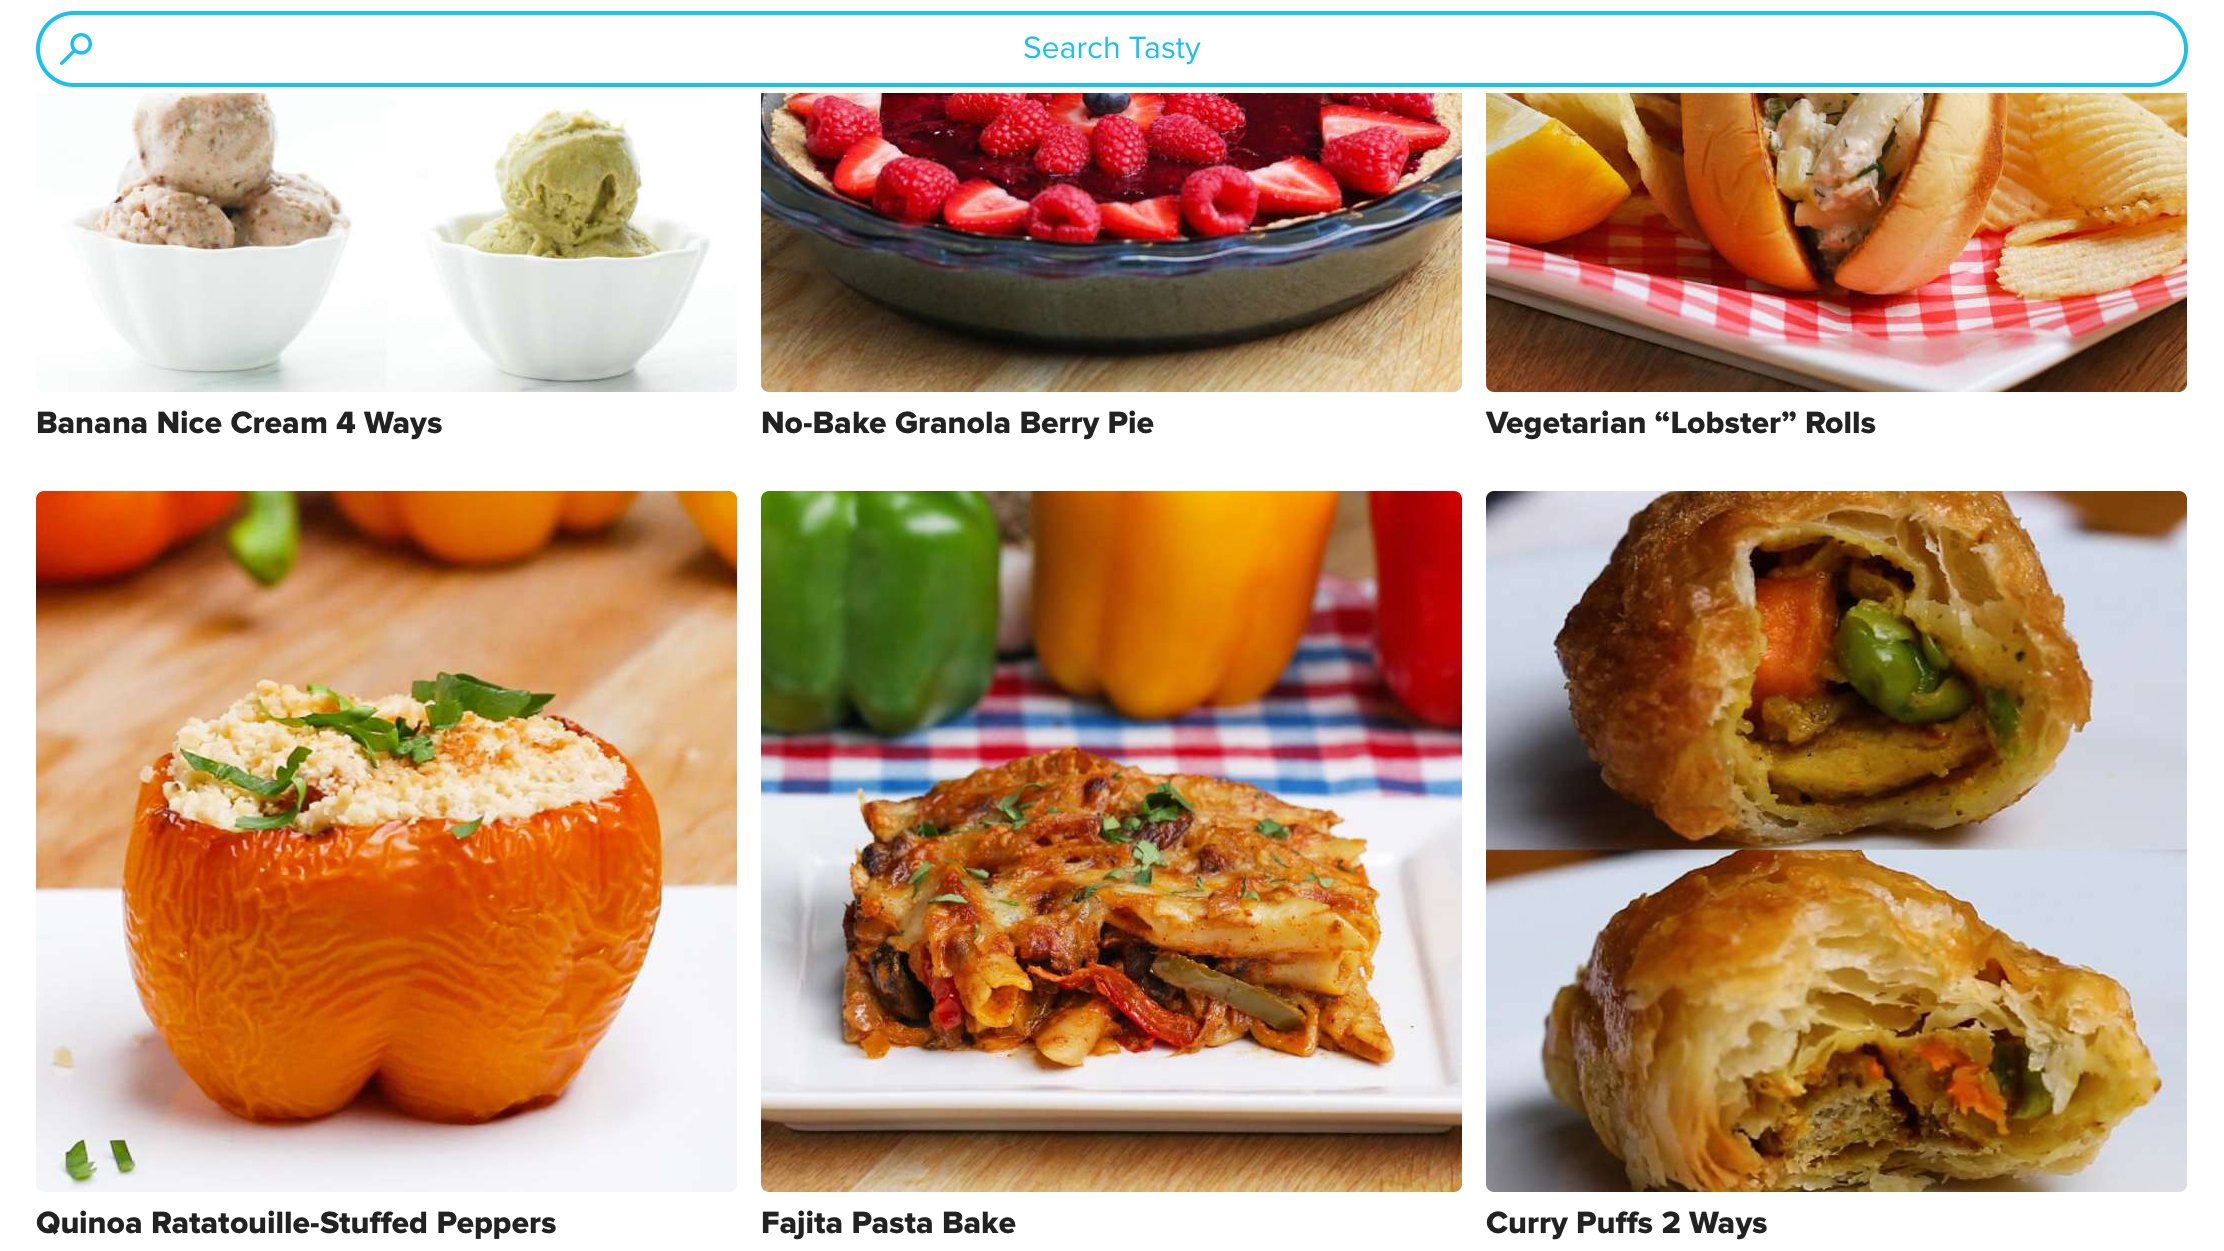This screenshot has width=2224, height=1251.
Task: Click the Quinoa Ratatouille-Stuffed Peppers image
Action: [x=386, y=840]
